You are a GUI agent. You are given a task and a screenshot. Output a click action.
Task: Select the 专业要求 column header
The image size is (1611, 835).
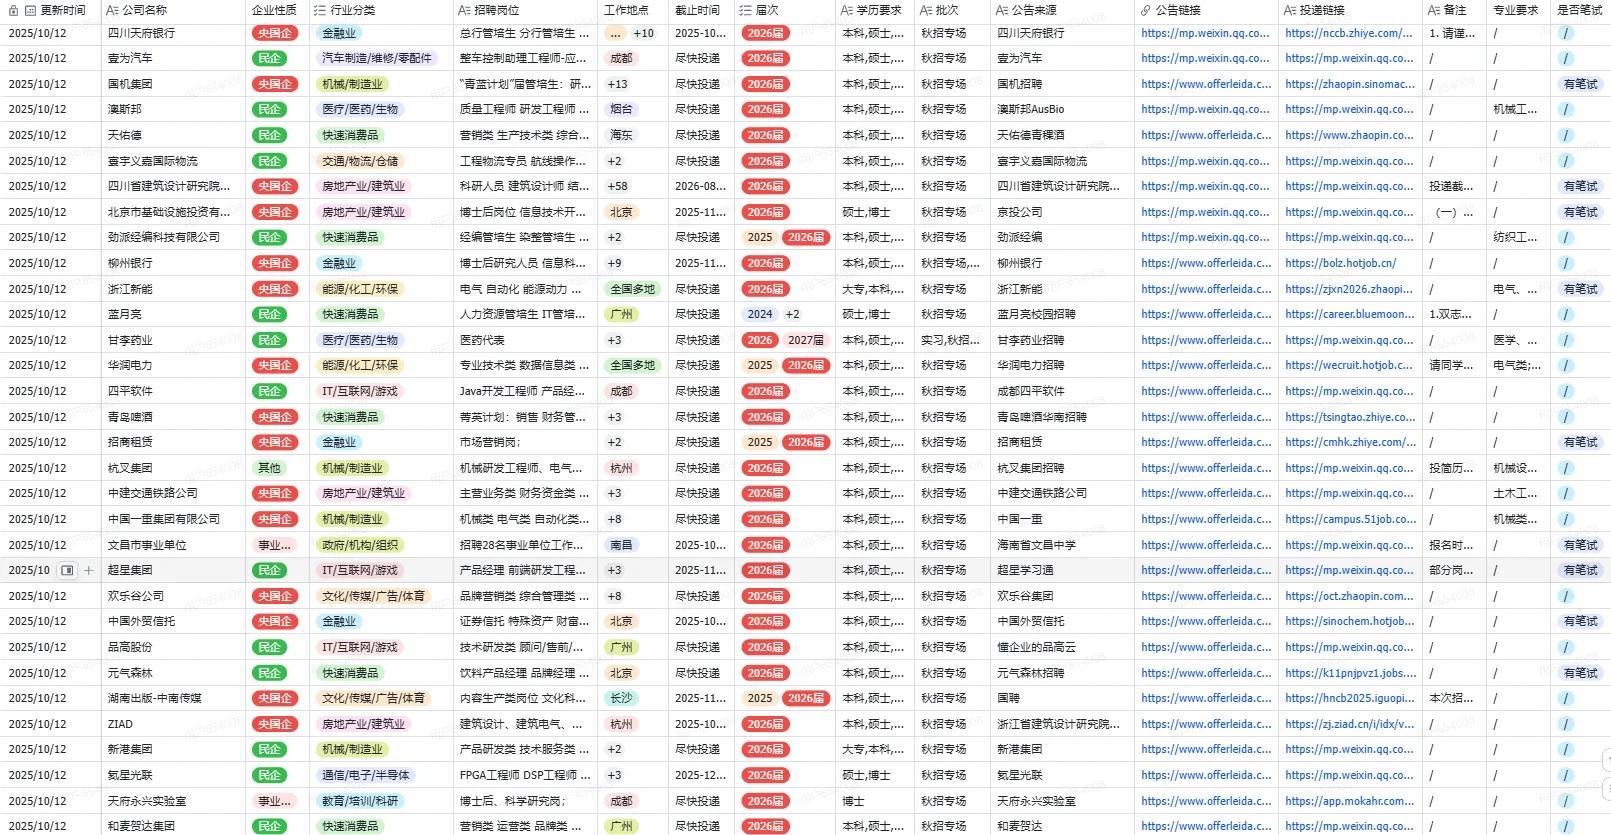1516,10
